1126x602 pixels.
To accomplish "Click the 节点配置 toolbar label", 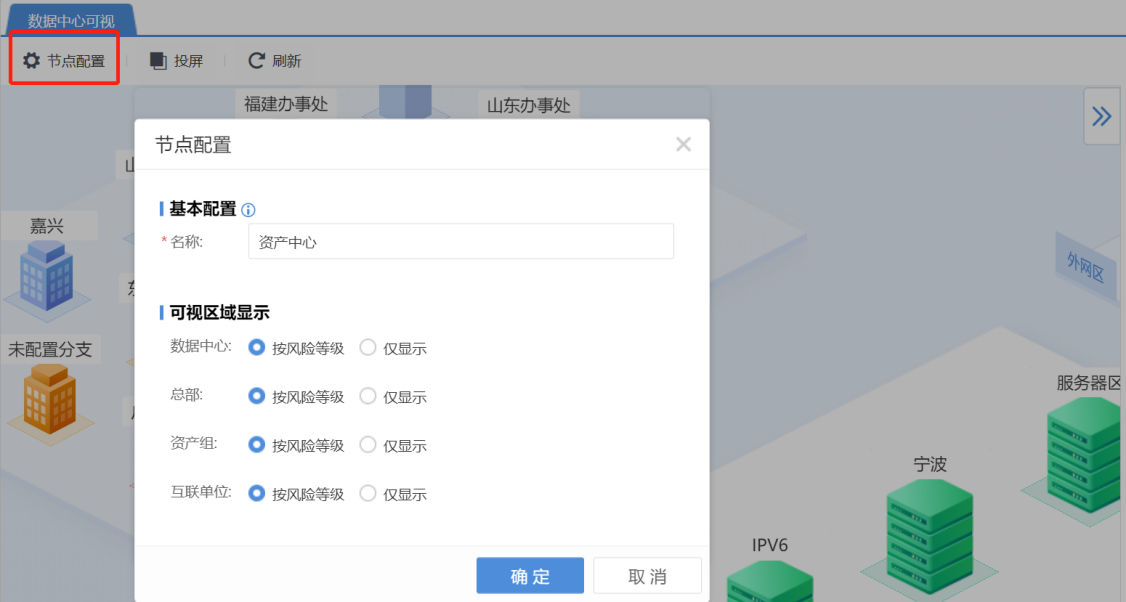I will [x=76, y=61].
